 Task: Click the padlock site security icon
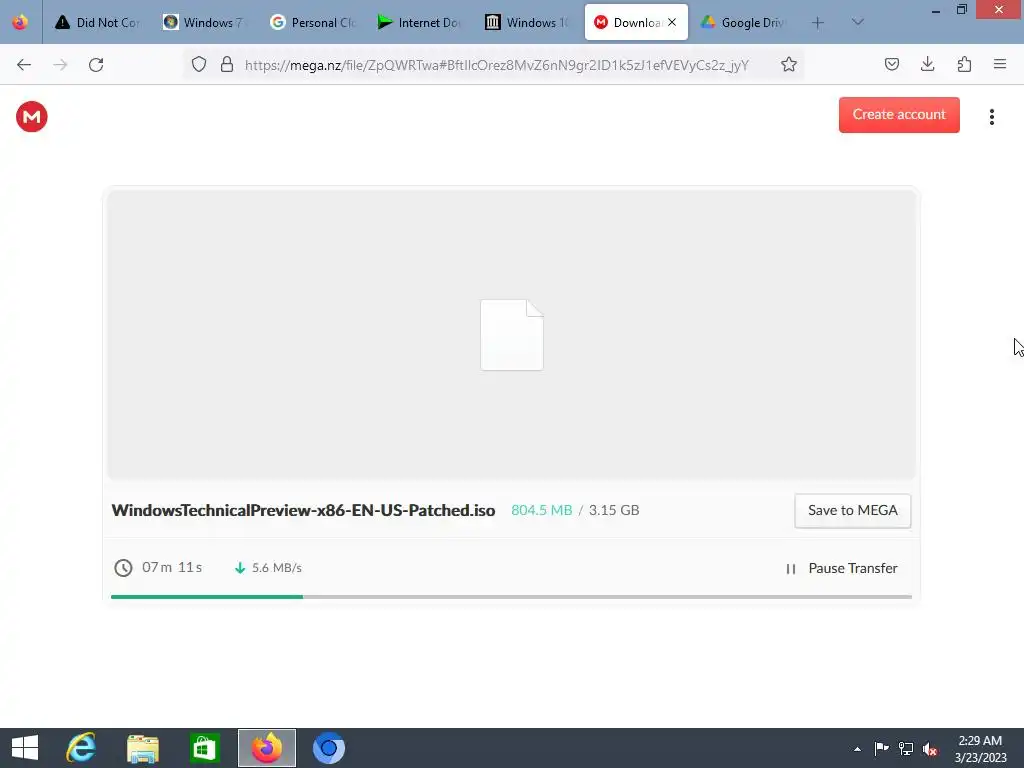227,64
